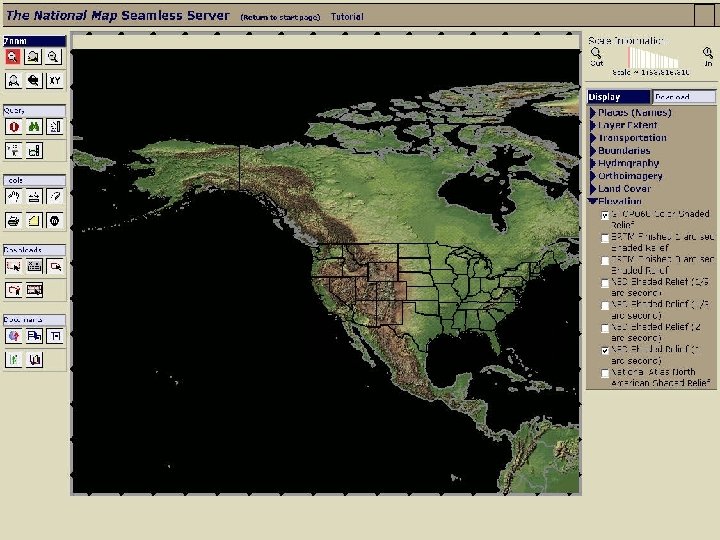The height and width of the screenshot is (540, 720).
Task: Select the define rectangle download tool
Action: point(13,266)
